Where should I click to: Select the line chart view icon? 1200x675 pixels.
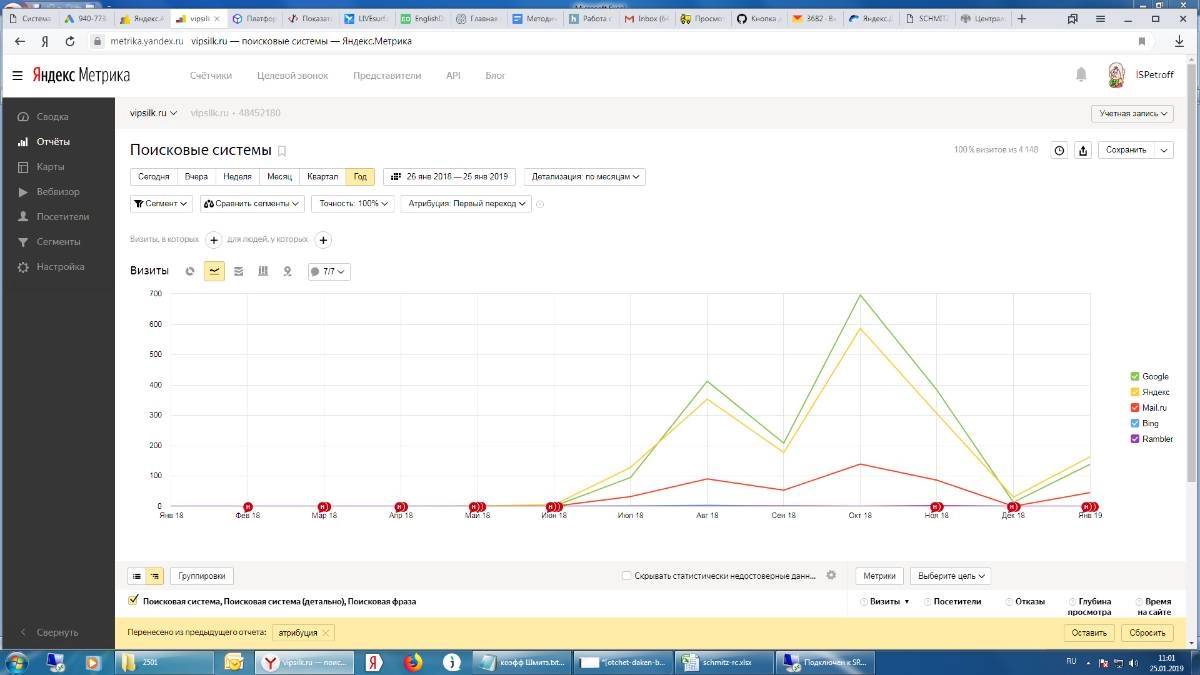[x=214, y=271]
